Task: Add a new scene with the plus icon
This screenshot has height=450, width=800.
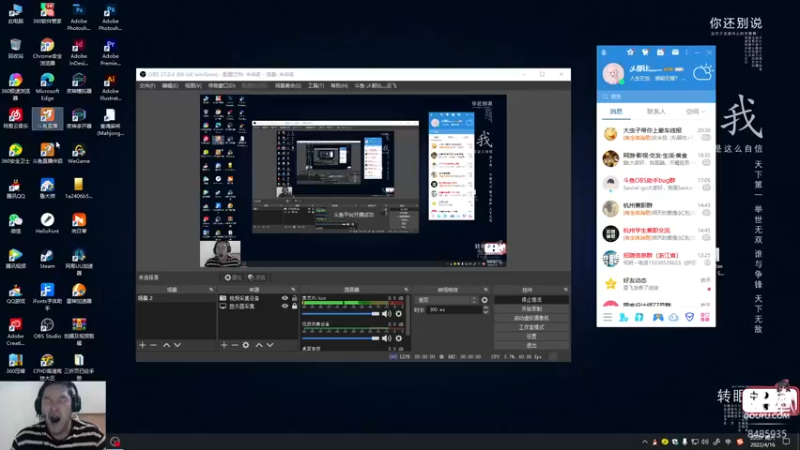Action: coord(142,345)
